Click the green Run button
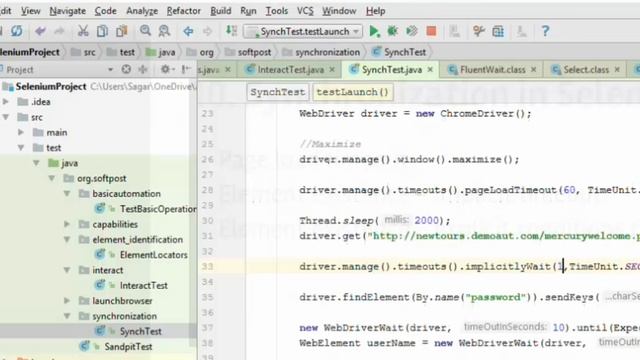 [374, 31]
